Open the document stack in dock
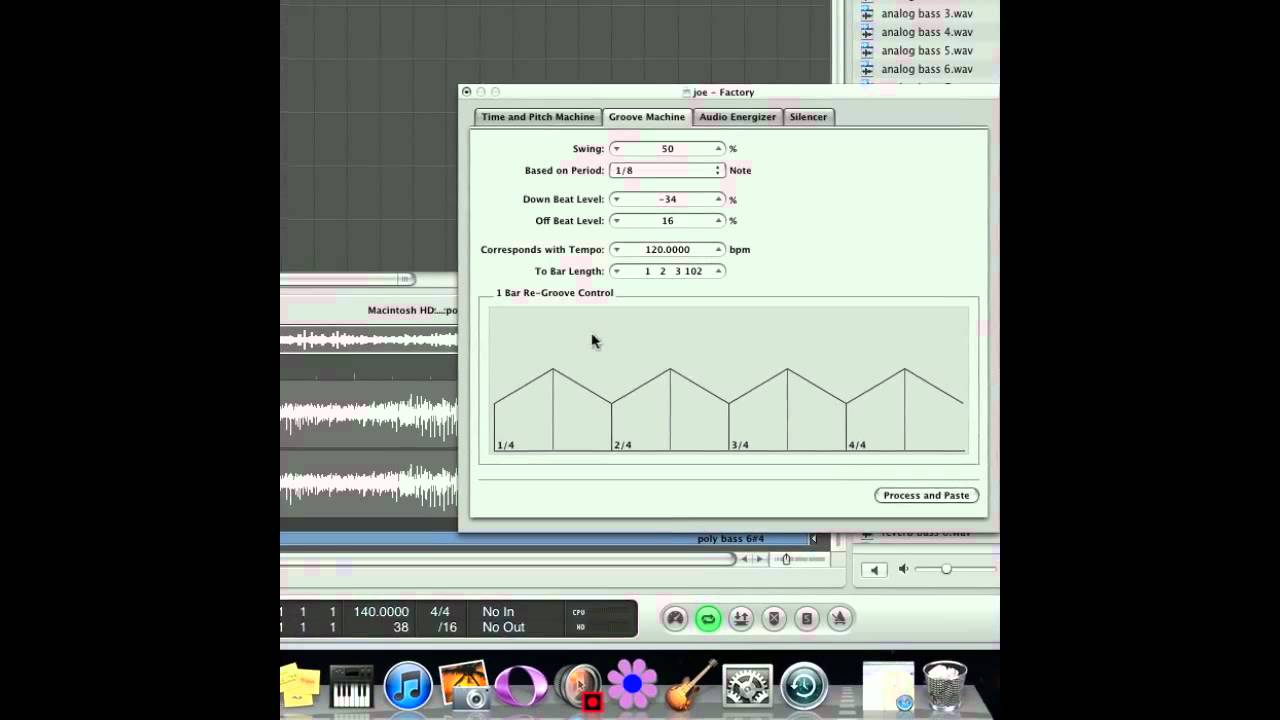Image resolution: width=1280 pixels, height=720 pixels. (888, 687)
